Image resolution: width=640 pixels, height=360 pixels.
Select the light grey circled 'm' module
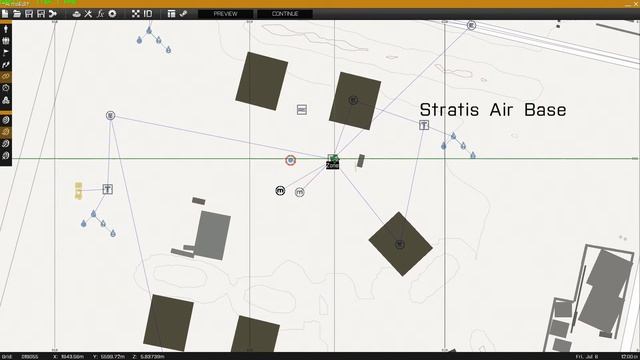tap(300, 192)
